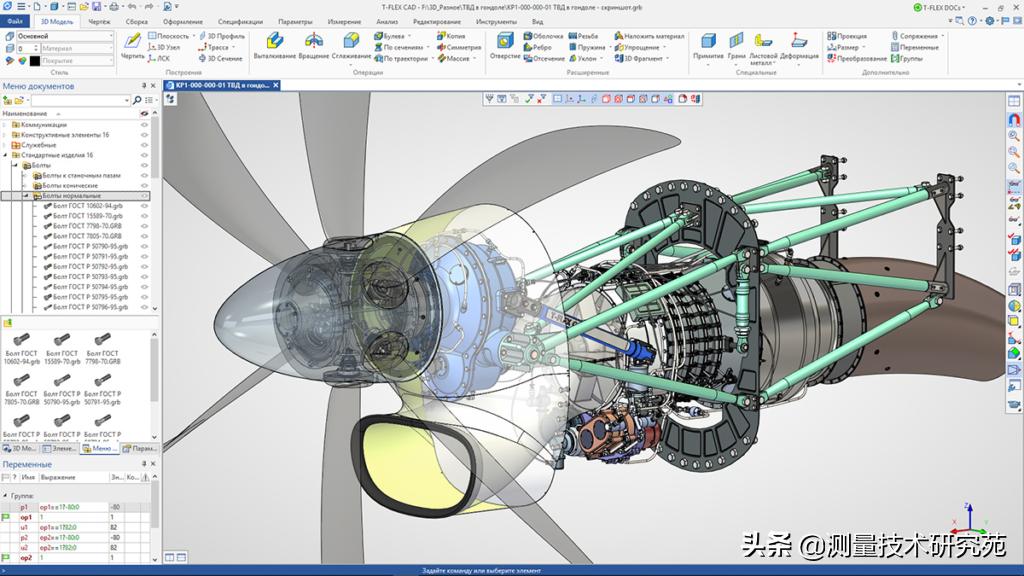Toggle visibility eye for Коммуникации group

(145, 124)
